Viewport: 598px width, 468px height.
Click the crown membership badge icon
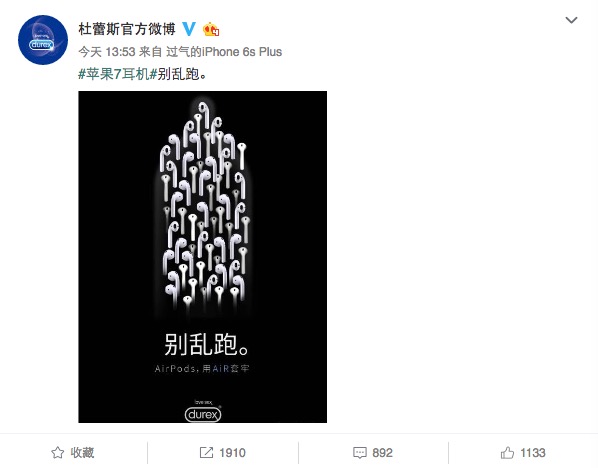211,29
